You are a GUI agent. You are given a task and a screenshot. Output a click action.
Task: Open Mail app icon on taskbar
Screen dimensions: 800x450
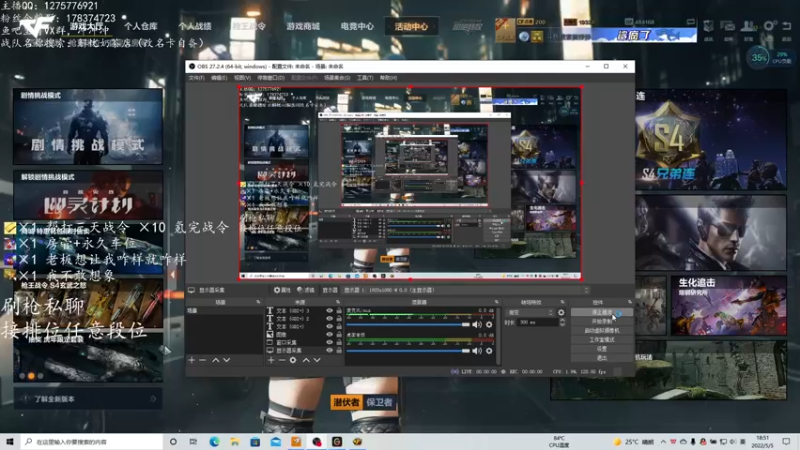point(276,441)
